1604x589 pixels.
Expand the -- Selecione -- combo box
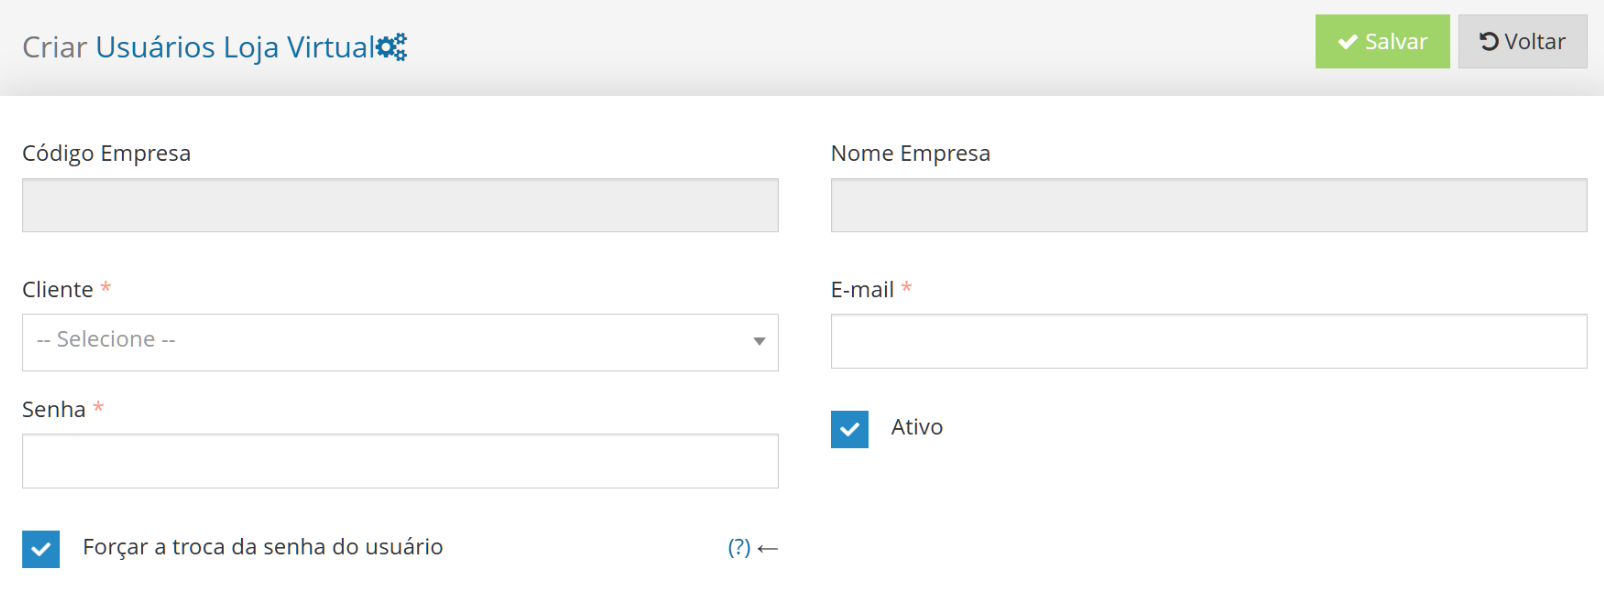click(400, 343)
